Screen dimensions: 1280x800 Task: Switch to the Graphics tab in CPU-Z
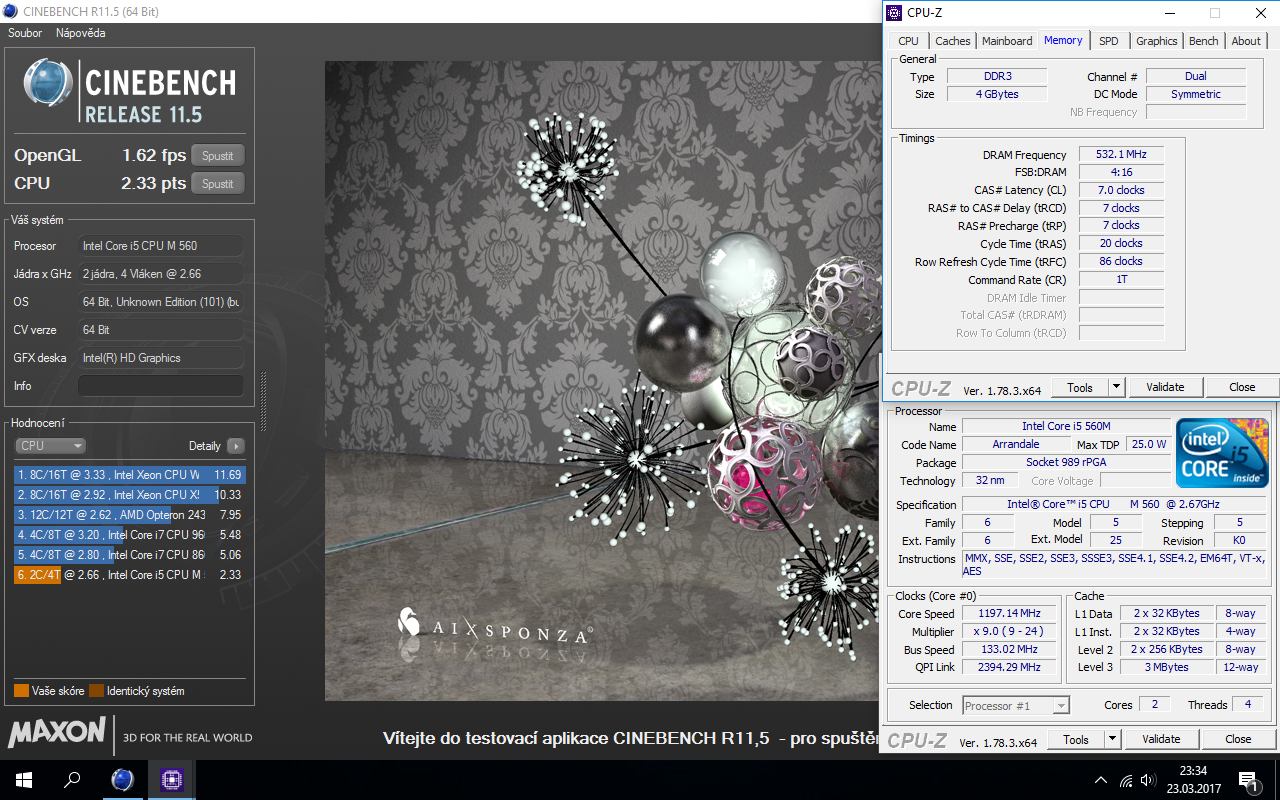(1157, 41)
